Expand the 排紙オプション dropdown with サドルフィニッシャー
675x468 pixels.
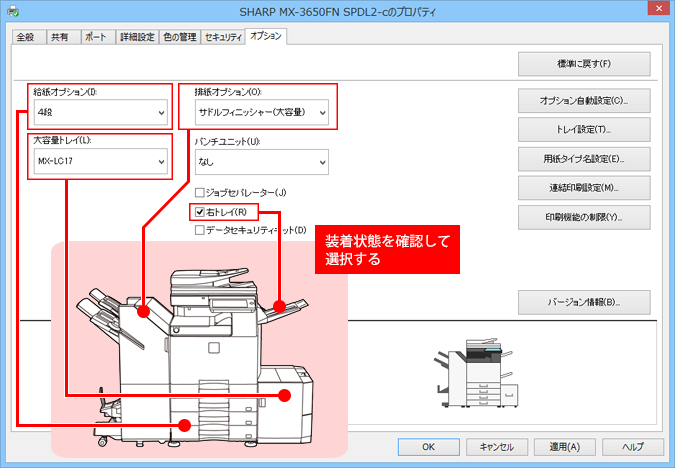click(x=262, y=112)
